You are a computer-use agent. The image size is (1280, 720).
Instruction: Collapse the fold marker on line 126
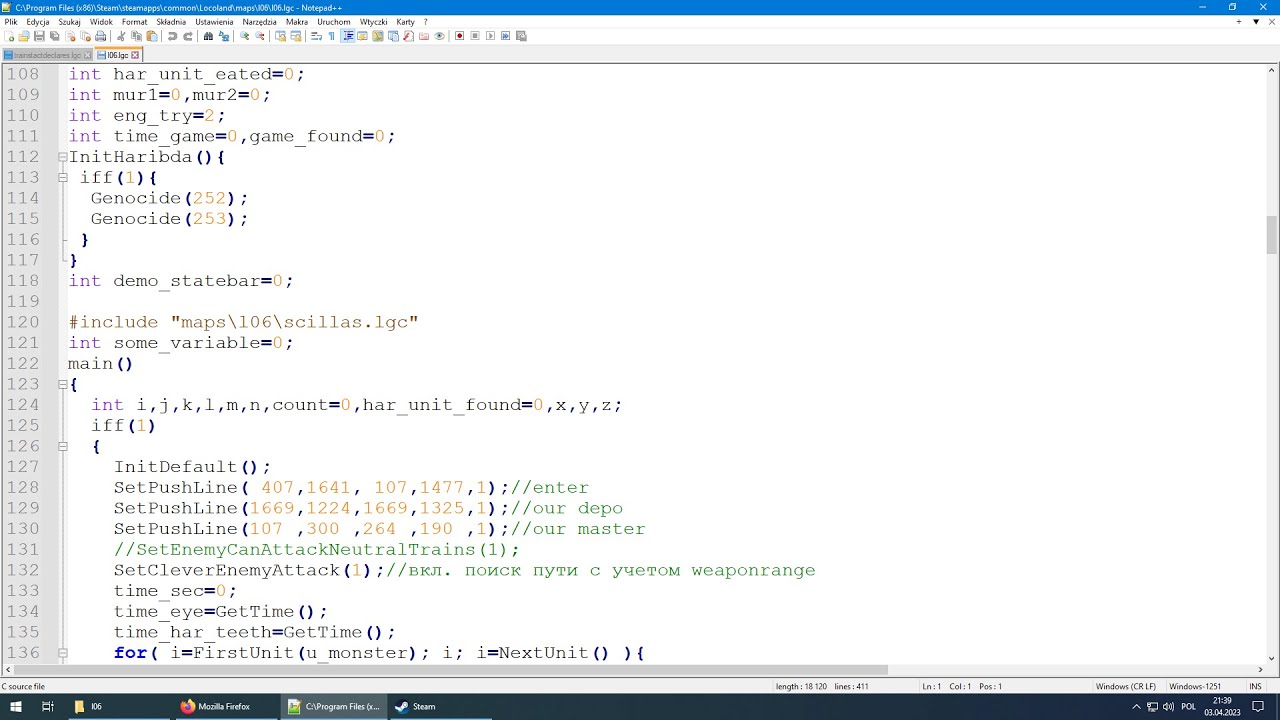point(62,447)
